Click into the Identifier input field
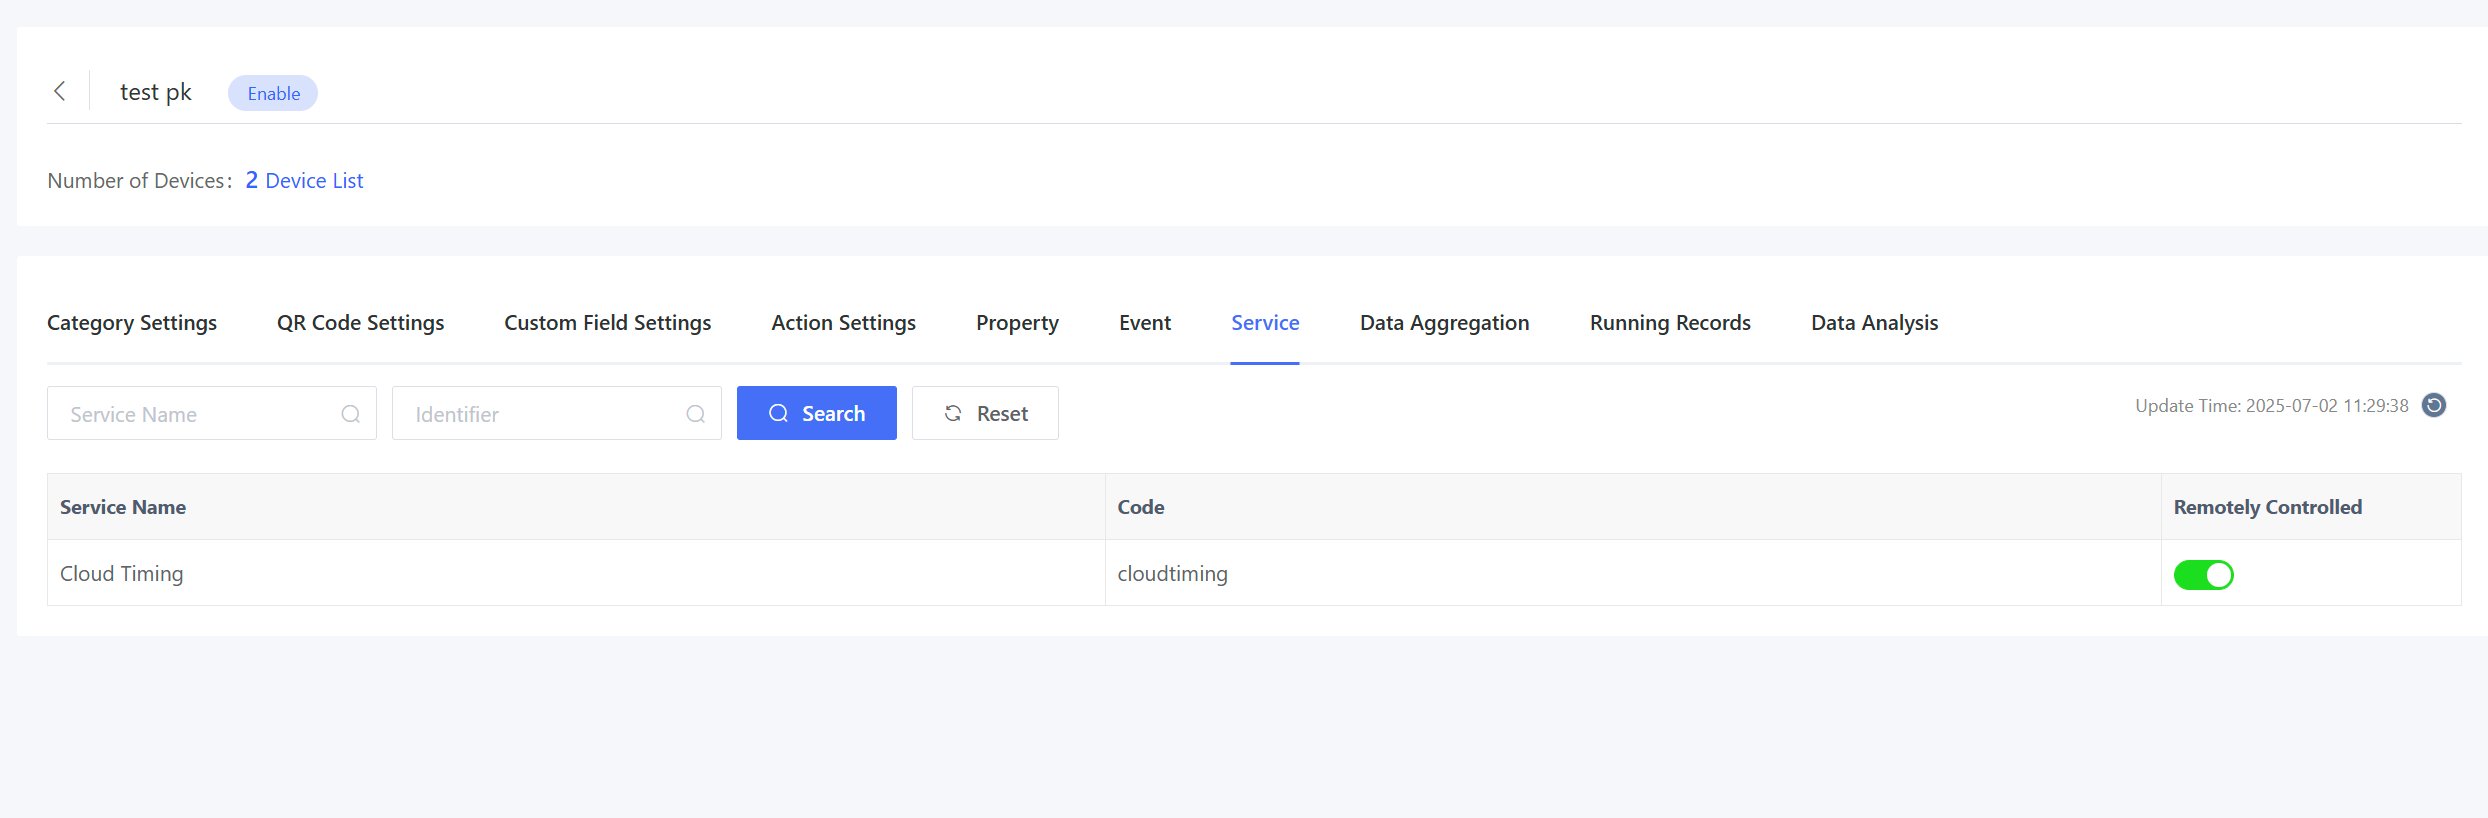 [x=540, y=414]
